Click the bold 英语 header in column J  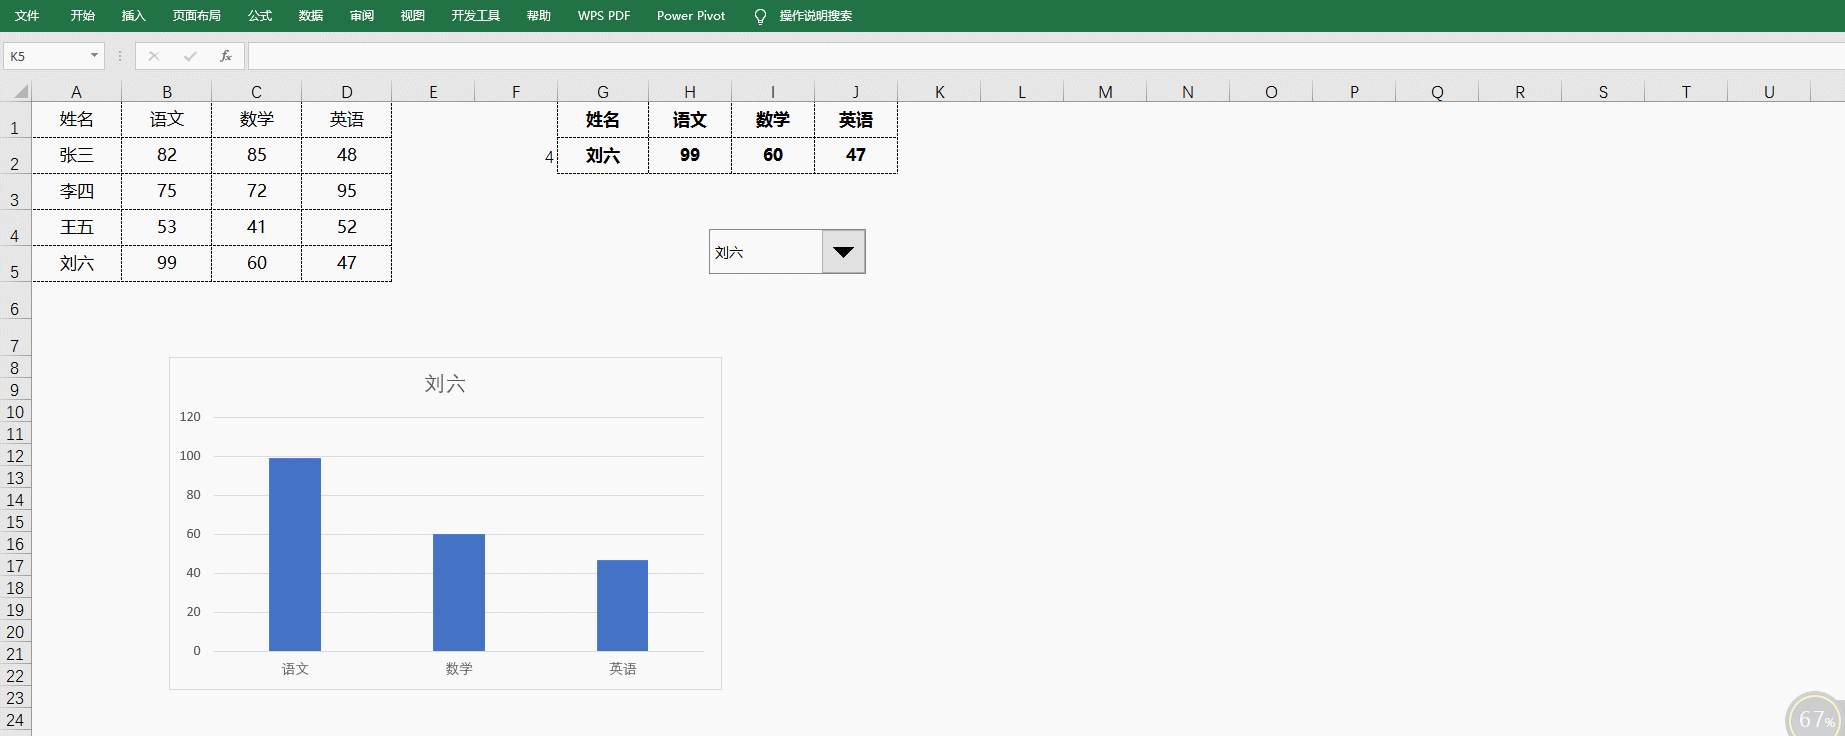click(x=856, y=120)
